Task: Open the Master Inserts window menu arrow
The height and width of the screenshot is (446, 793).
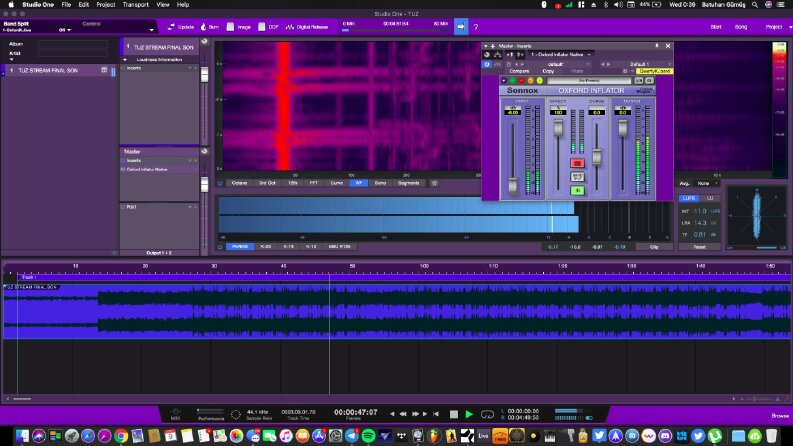Action: (x=486, y=46)
